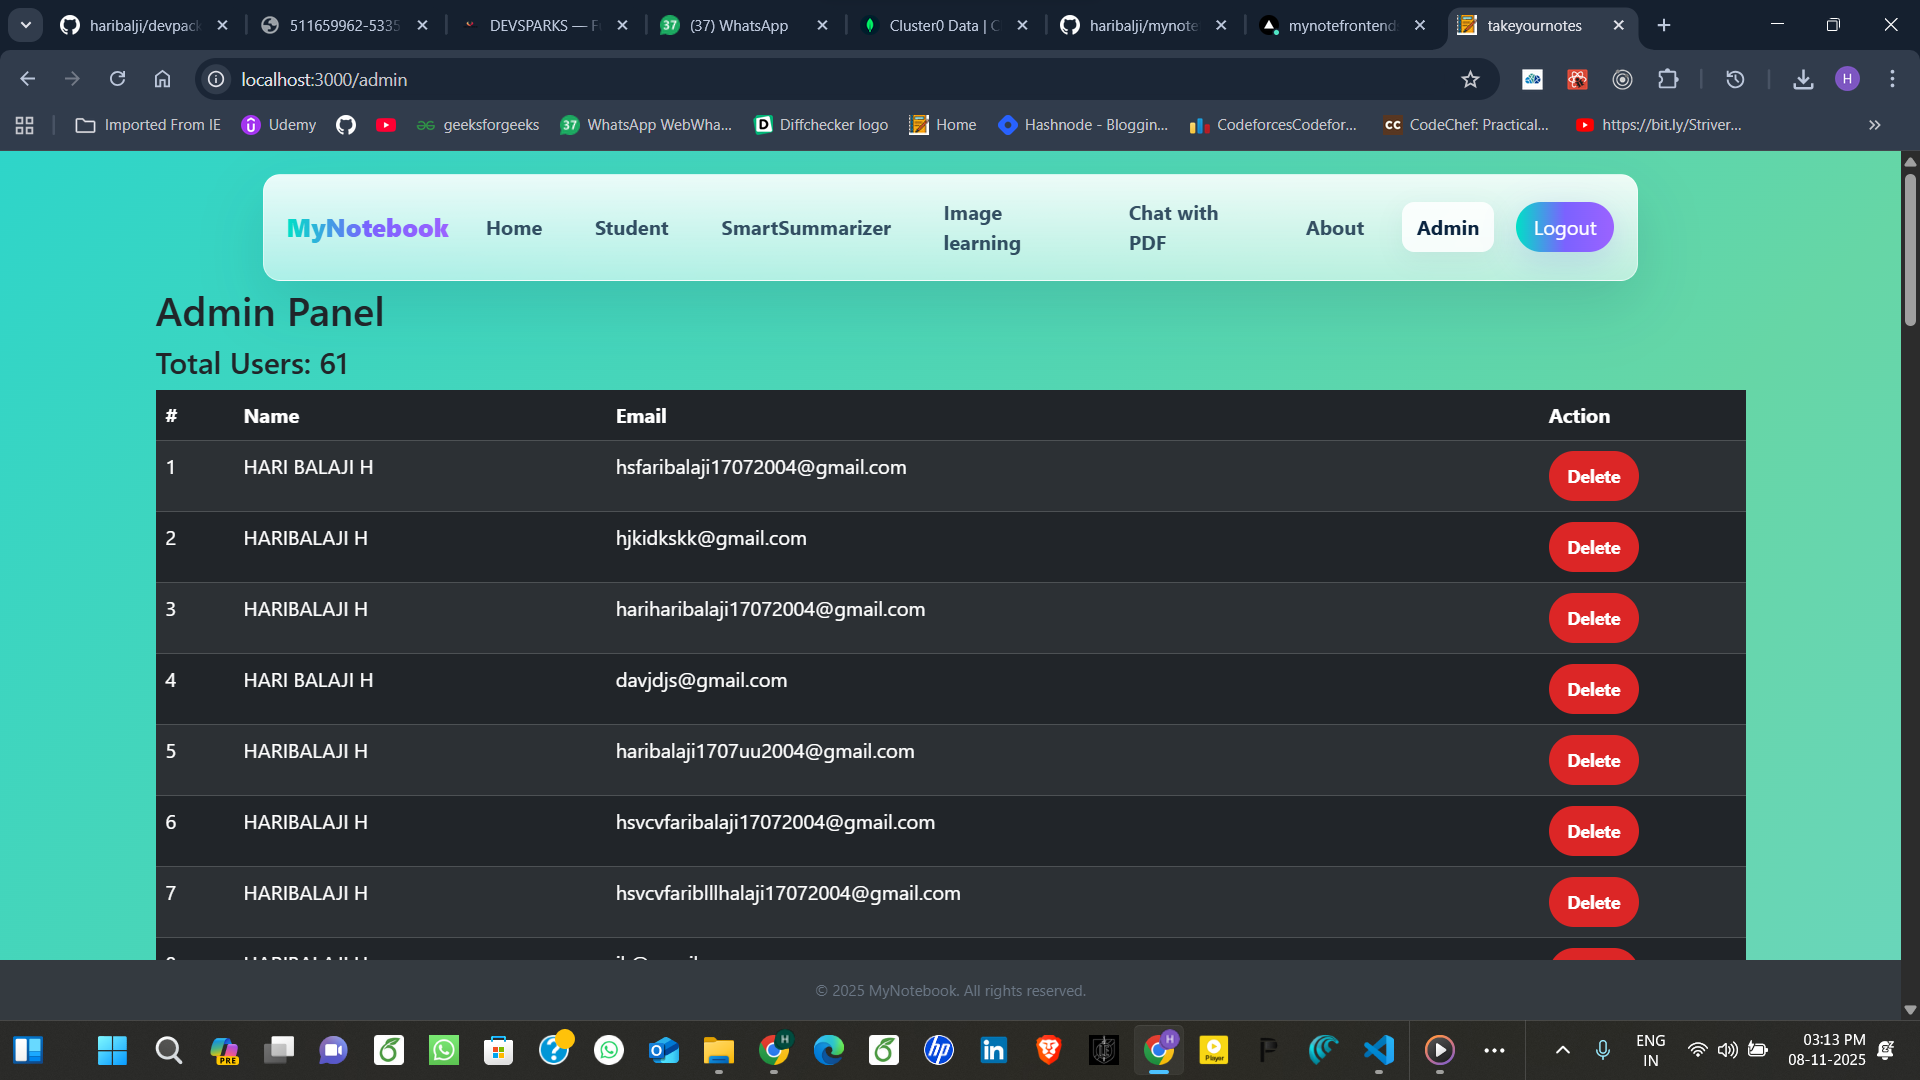The height and width of the screenshot is (1080, 1920).
Task: Expand the hidden bookmarks chevron
Action: click(x=1874, y=125)
